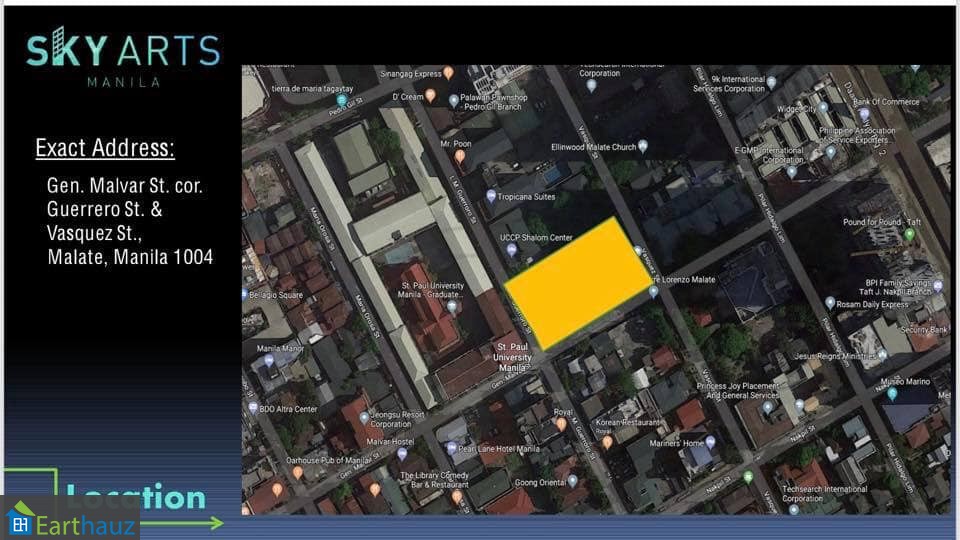Screen dimensions: 960x540
Task: Click the 'Location' slide title
Action: click(x=136, y=497)
